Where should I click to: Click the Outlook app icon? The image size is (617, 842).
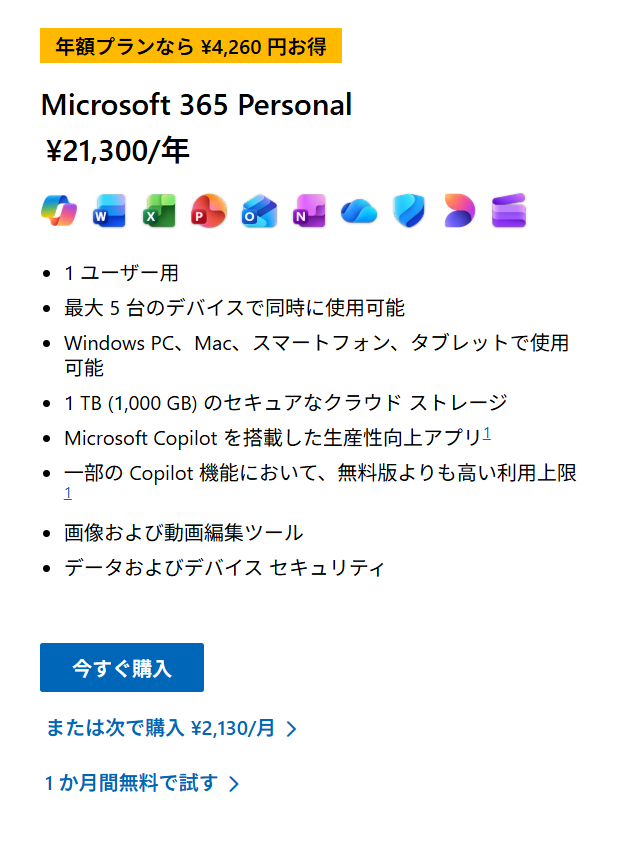click(x=258, y=211)
